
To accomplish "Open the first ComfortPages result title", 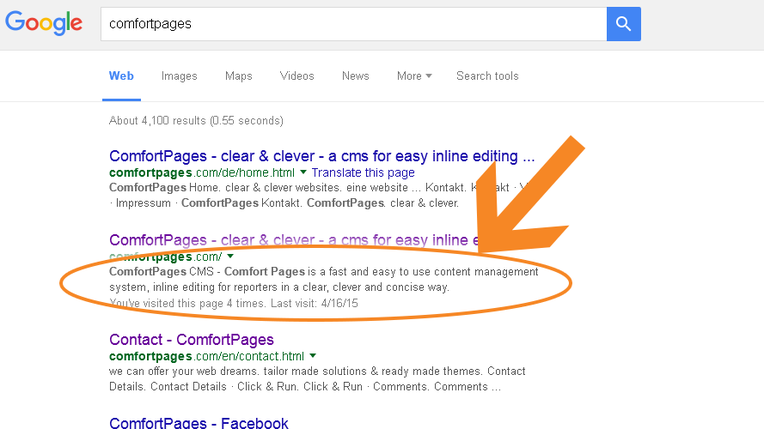I will tap(321, 156).
